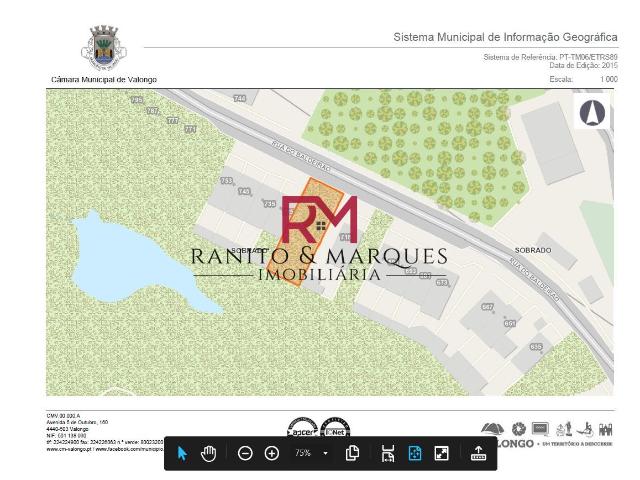Click parcel label 667 on map

pyautogui.click(x=487, y=307)
